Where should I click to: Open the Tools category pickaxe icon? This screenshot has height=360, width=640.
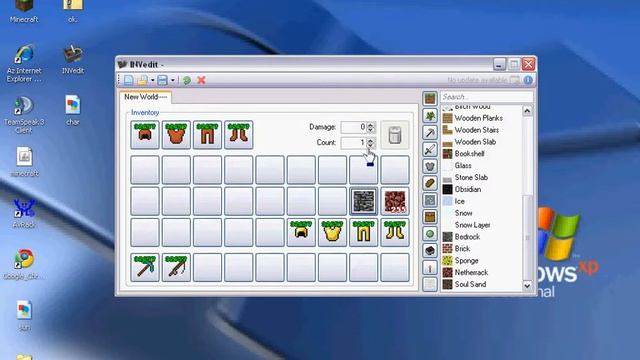(x=430, y=132)
